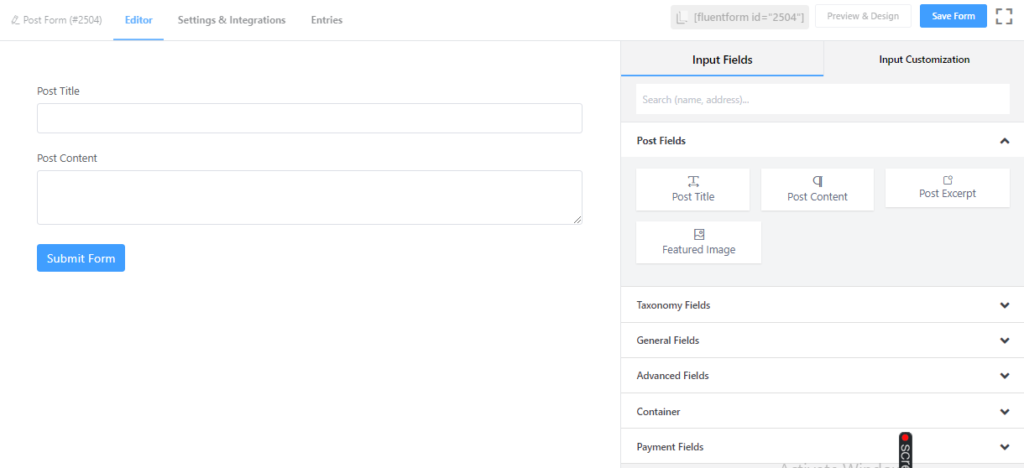Click the Post Form (#2504) title
1024x468 pixels.
point(62,20)
